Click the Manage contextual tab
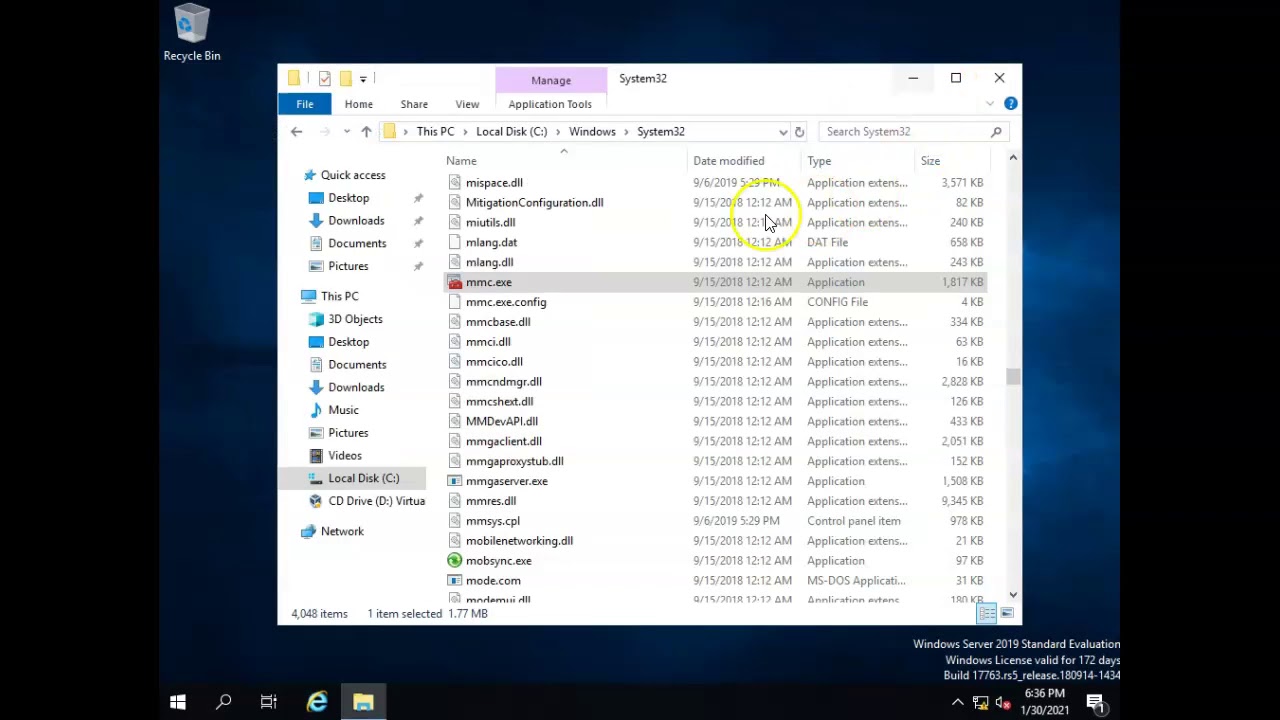1280x720 pixels. (551, 80)
